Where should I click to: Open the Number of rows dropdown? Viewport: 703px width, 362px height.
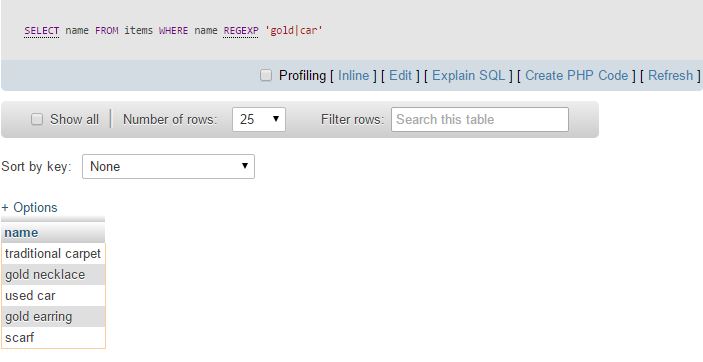click(259, 119)
